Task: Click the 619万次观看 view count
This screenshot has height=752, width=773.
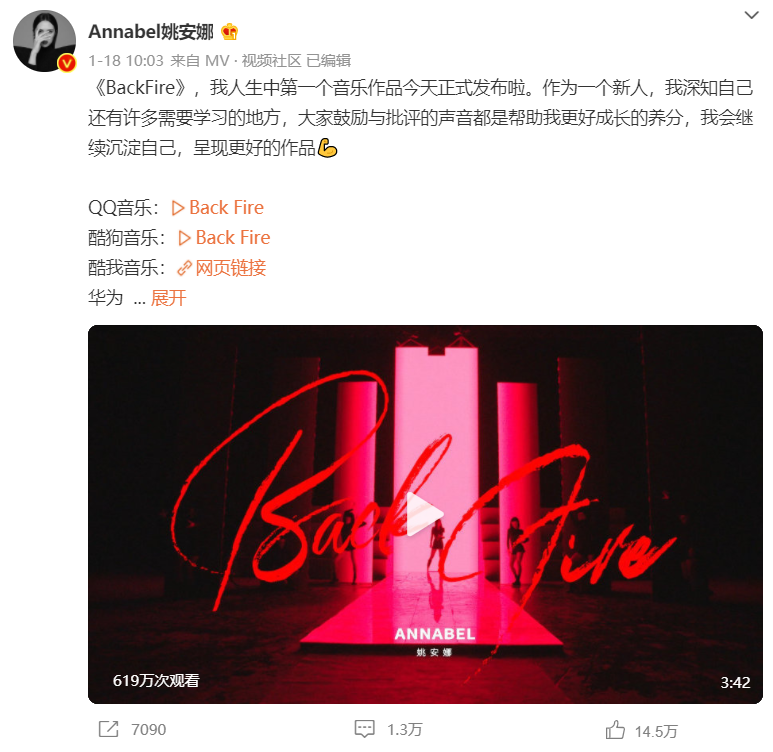Action: (x=156, y=680)
